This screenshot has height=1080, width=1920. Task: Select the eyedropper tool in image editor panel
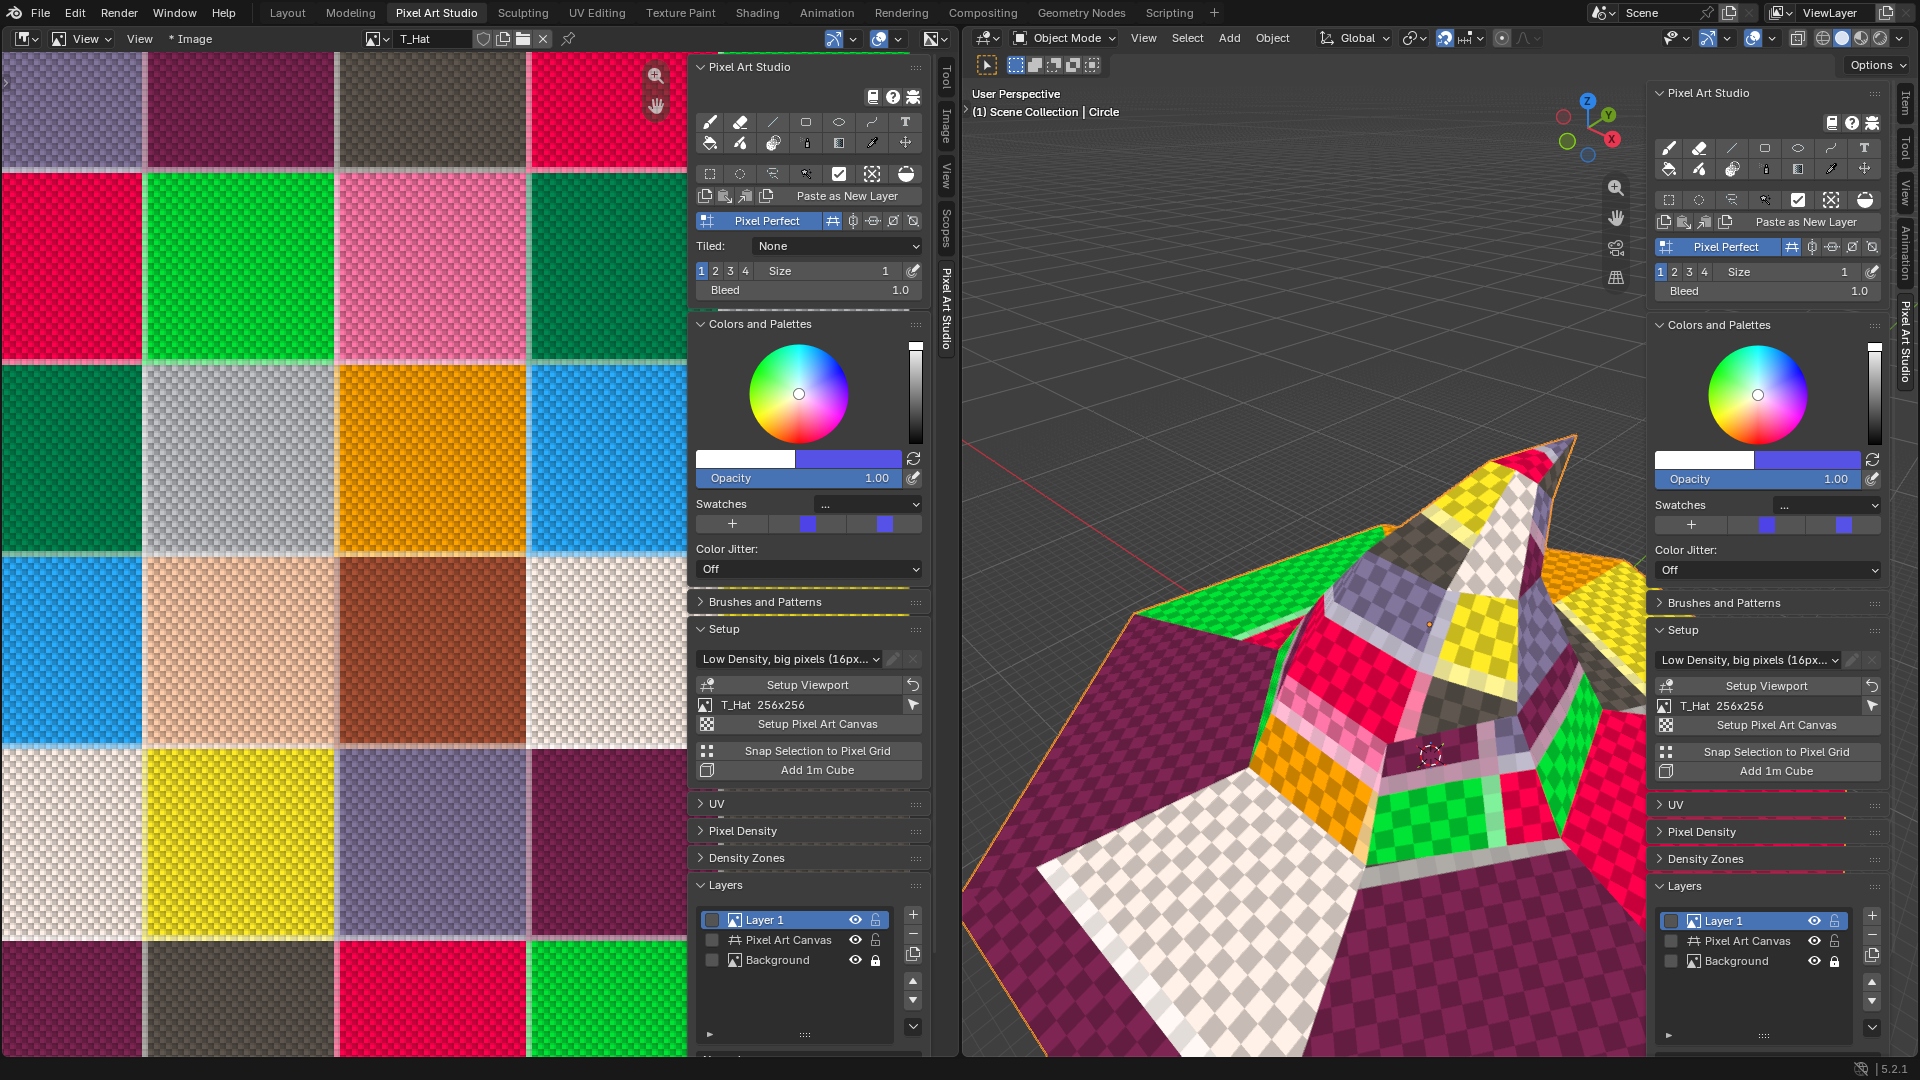872,143
